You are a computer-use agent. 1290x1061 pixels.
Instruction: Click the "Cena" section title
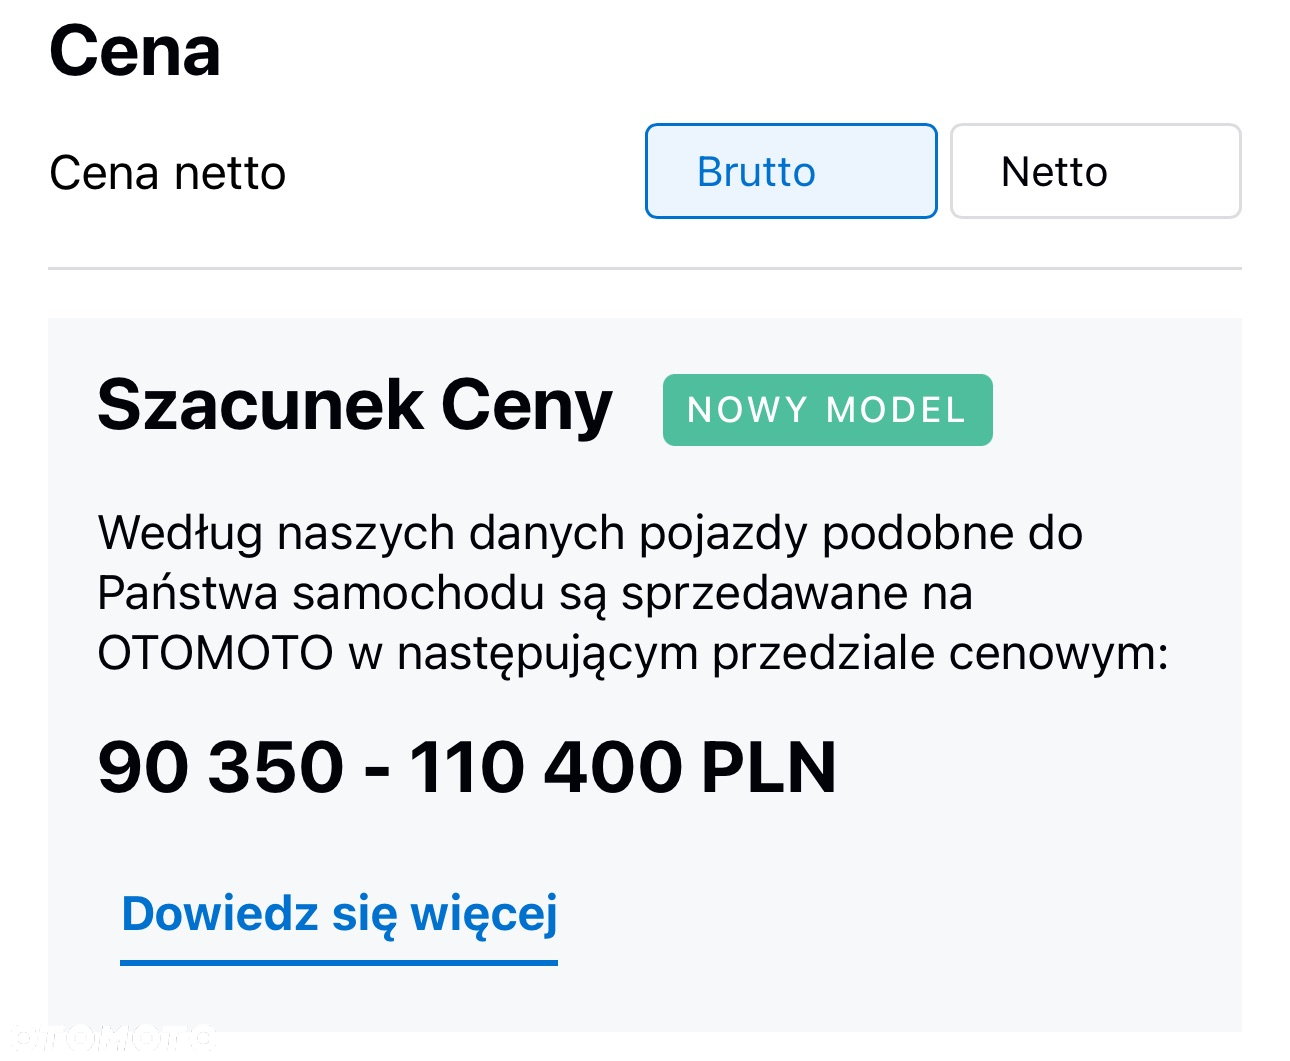point(134,52)
